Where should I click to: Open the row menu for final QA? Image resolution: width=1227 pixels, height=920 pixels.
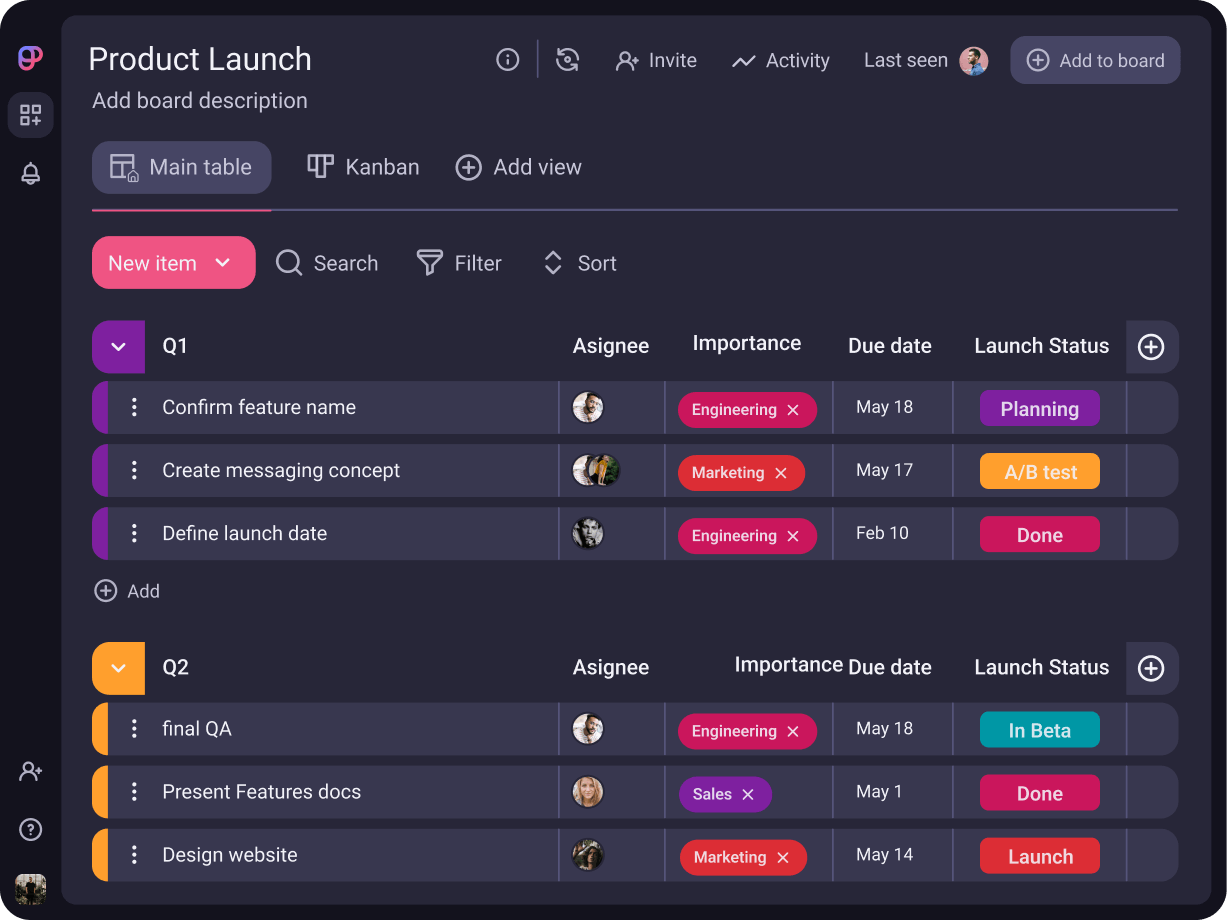(135, 729)
